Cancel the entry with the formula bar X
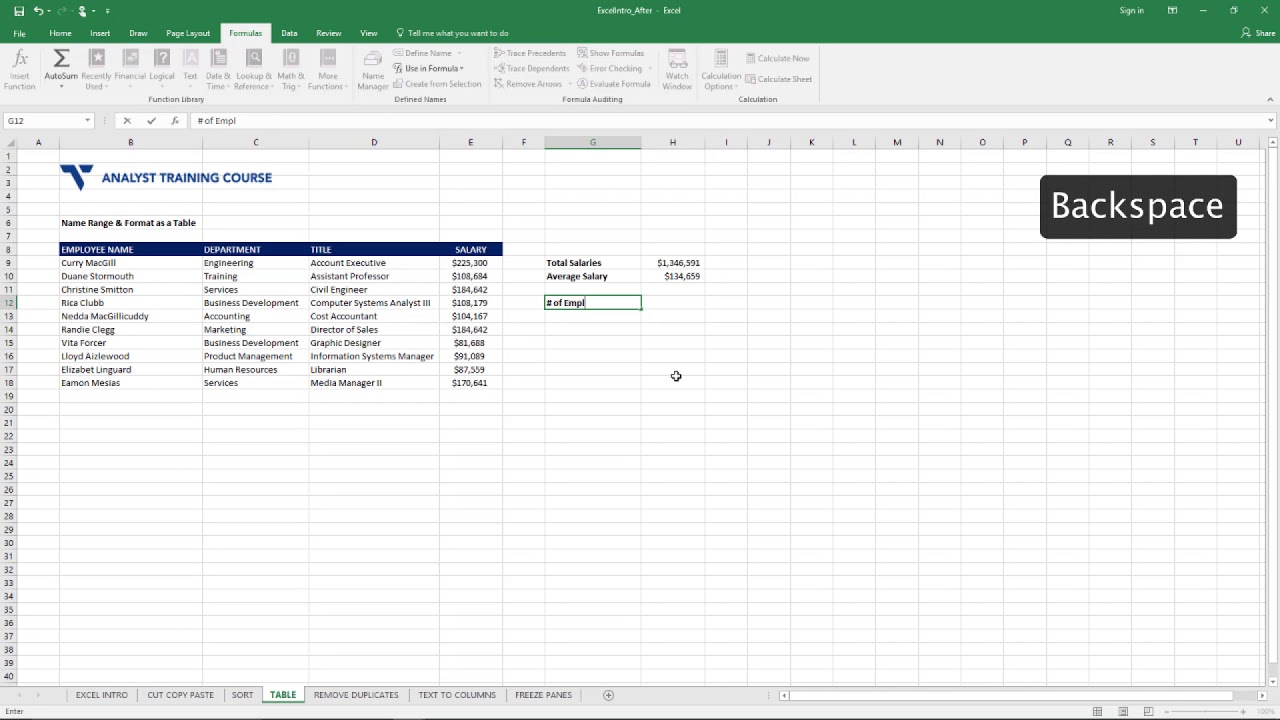The width and height of the screenshot is (1280, 720). tap(127, 120)
